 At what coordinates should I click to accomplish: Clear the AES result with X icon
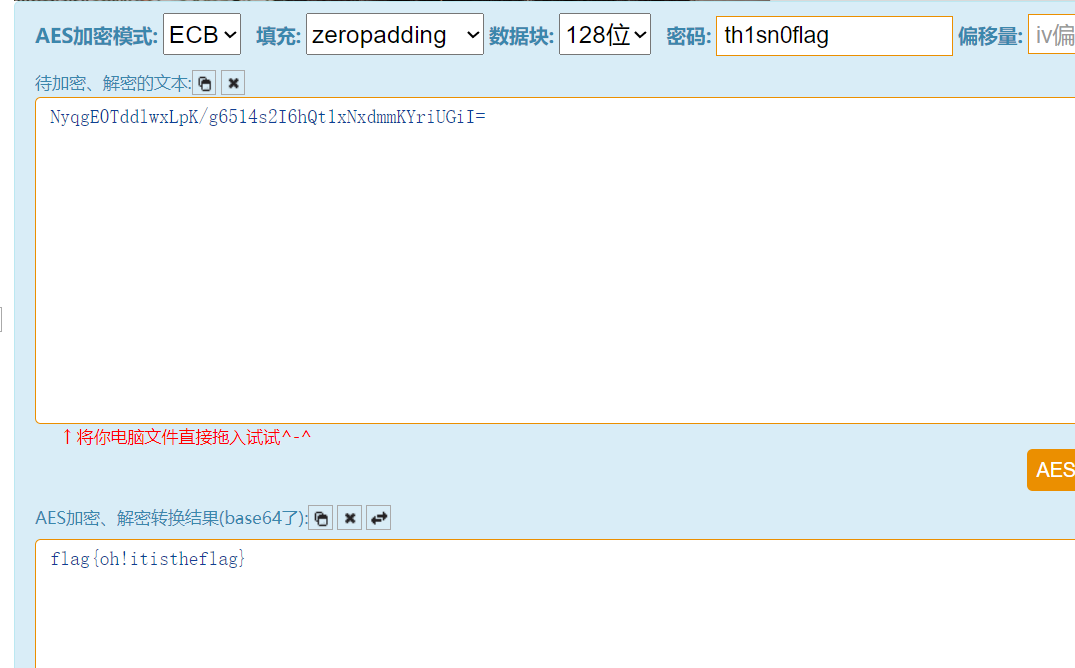350,518
